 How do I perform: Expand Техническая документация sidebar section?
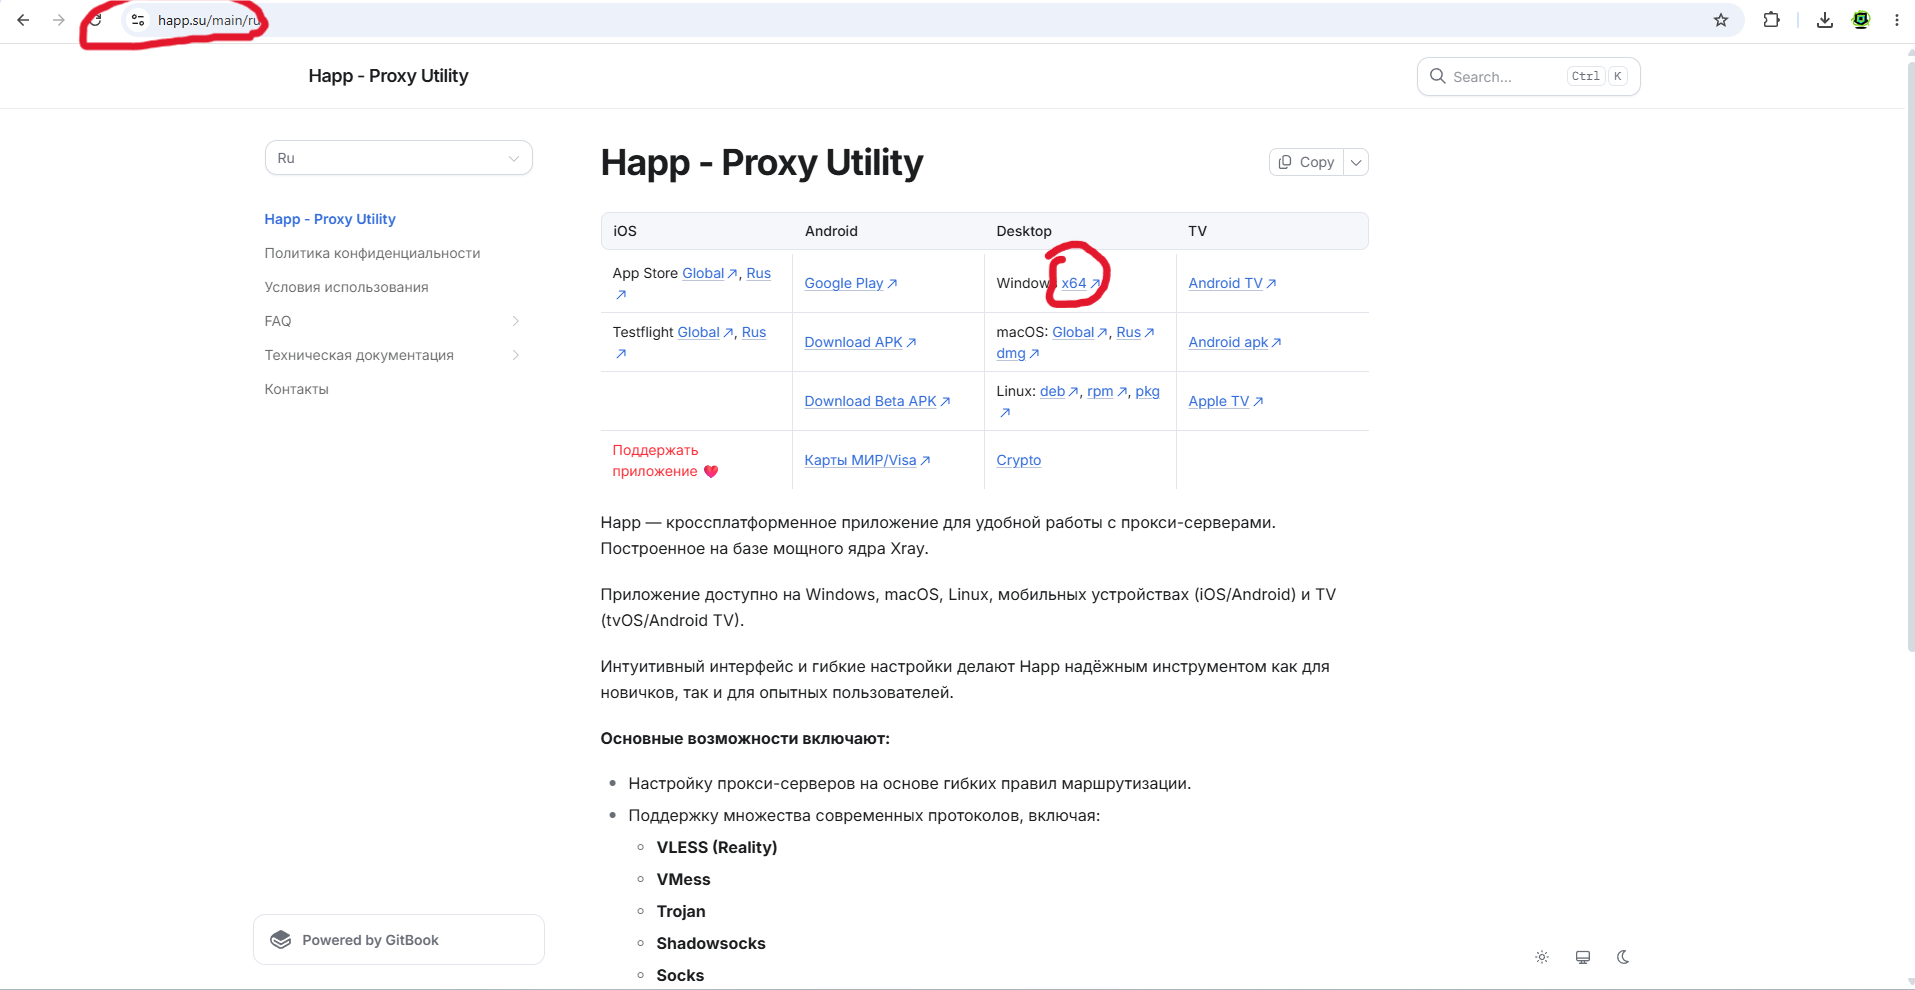[516, 355]
